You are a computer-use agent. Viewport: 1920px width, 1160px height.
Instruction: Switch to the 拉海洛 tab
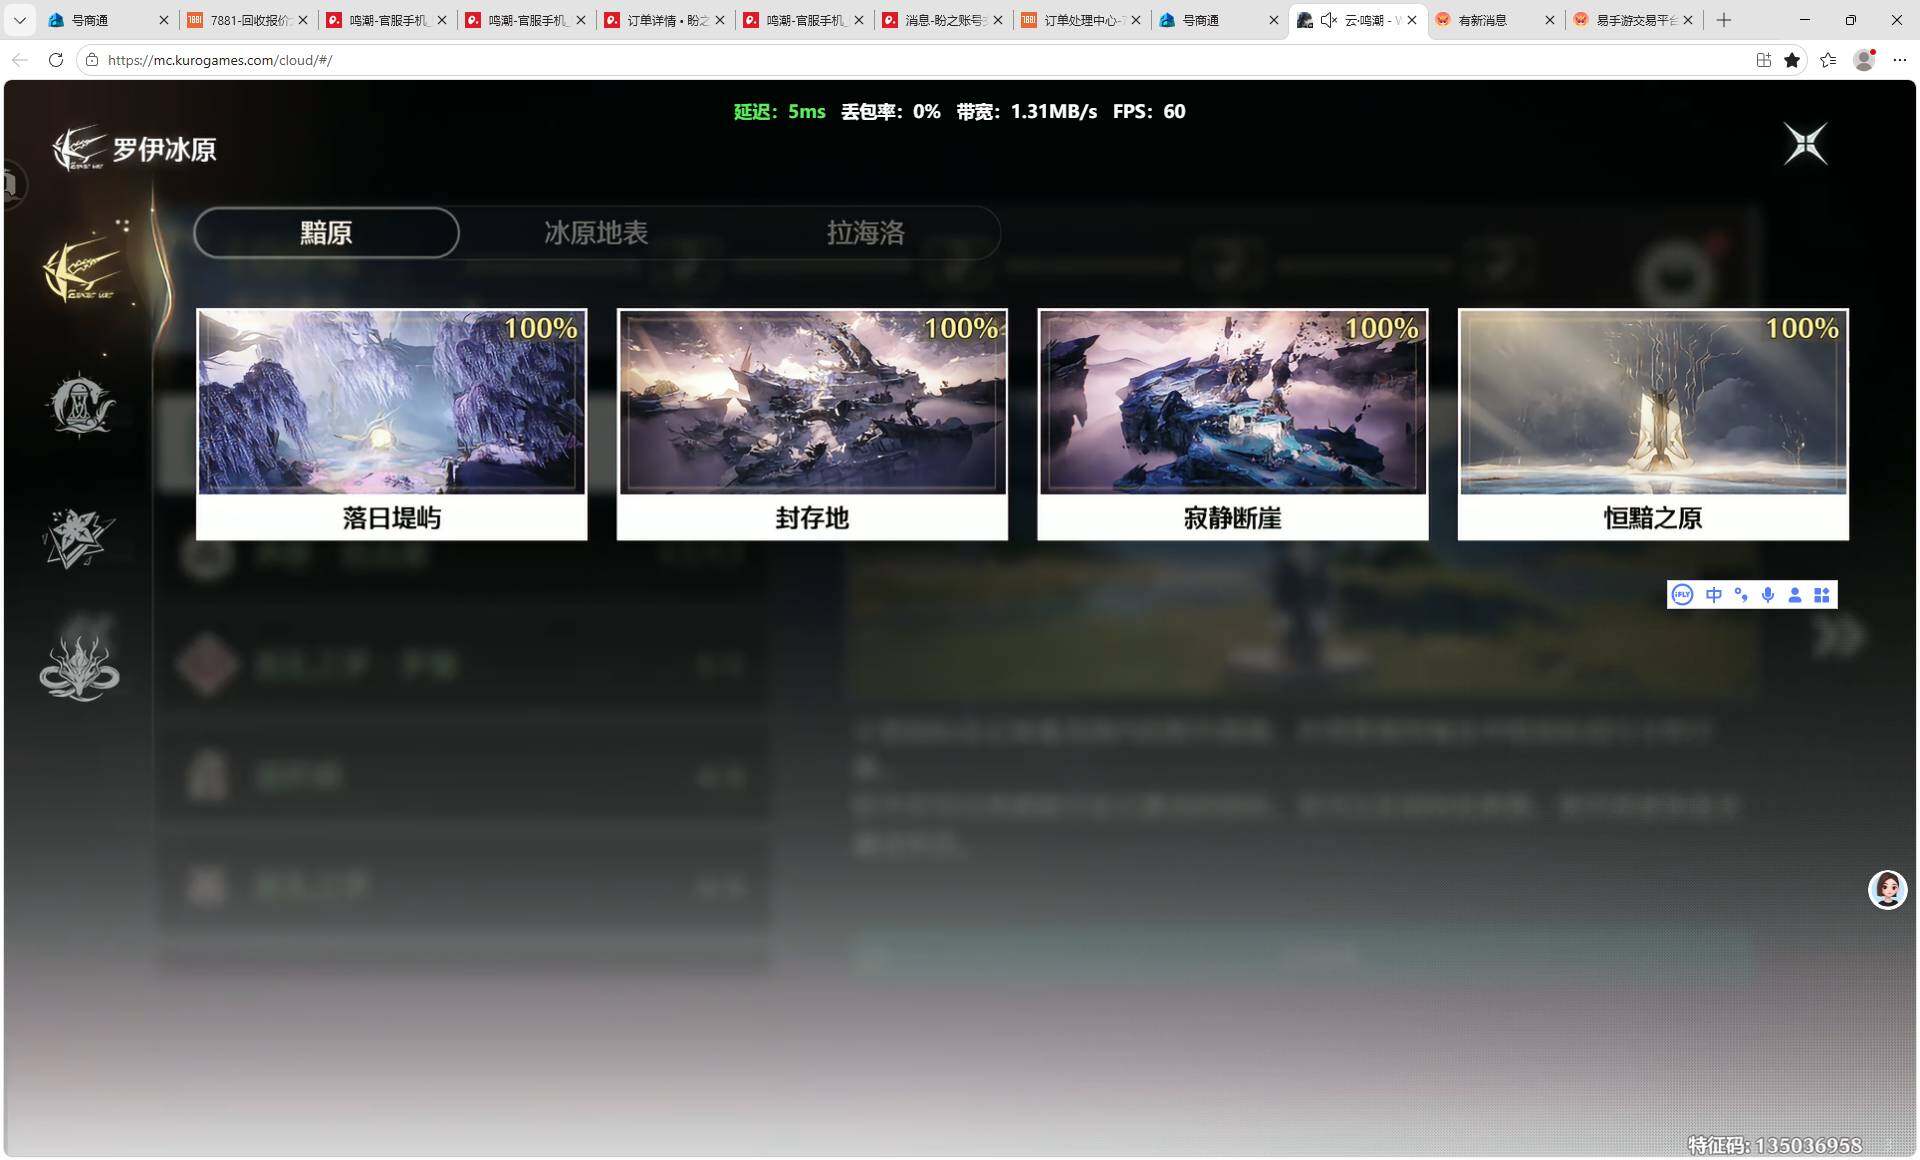[x=866, y=233]
